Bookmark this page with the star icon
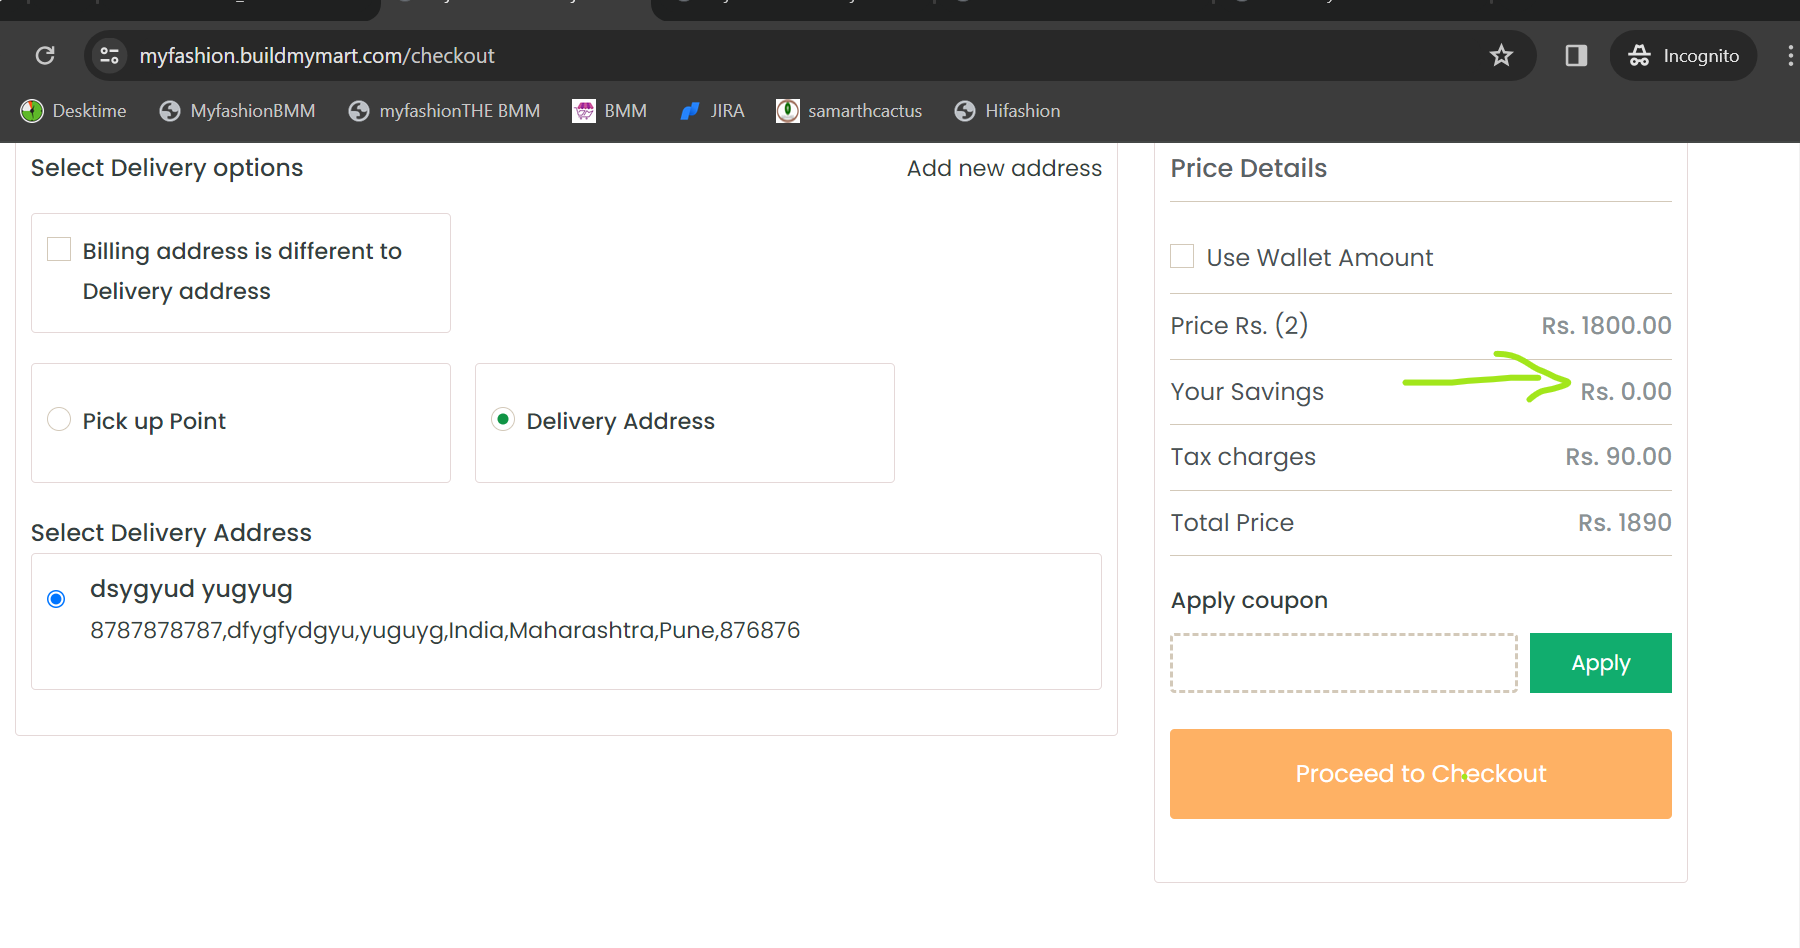 [x=1501, y=55]
